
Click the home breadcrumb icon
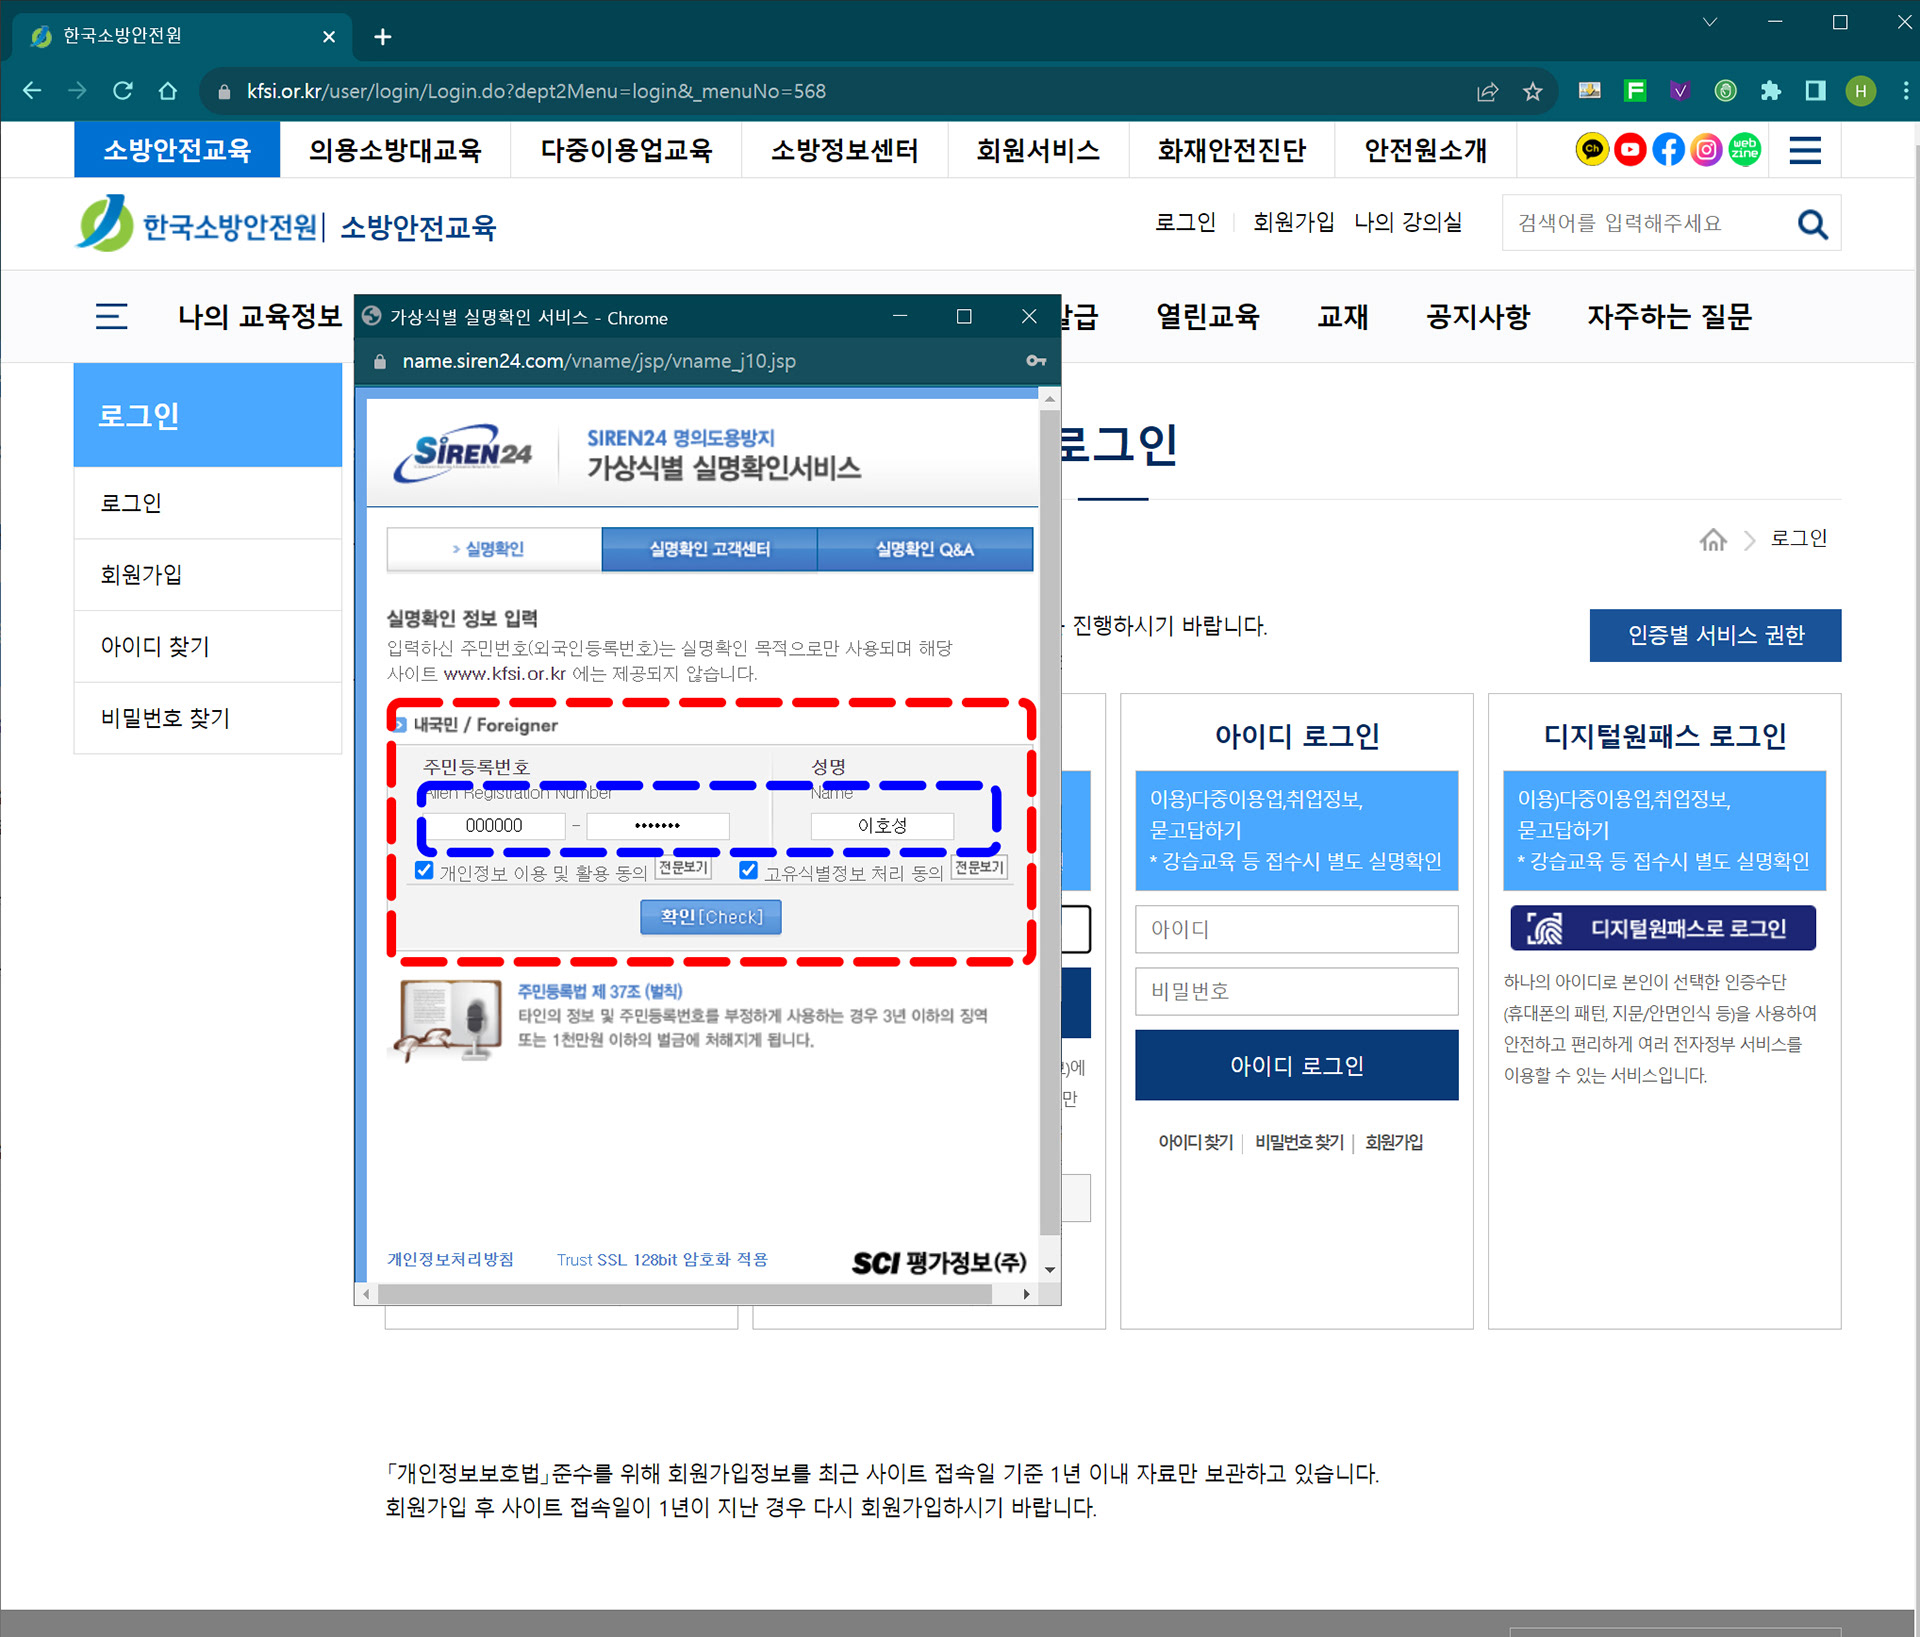click(1713, 540)
